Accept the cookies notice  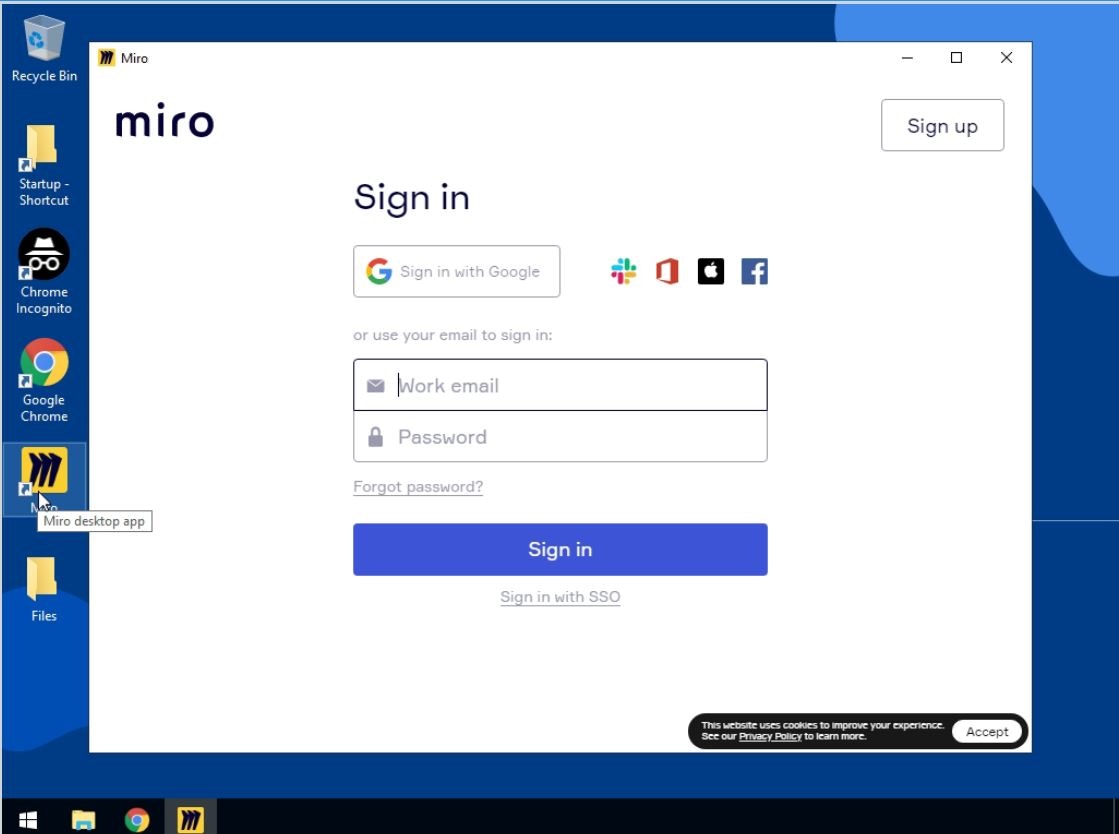click(x=987, y=731)
